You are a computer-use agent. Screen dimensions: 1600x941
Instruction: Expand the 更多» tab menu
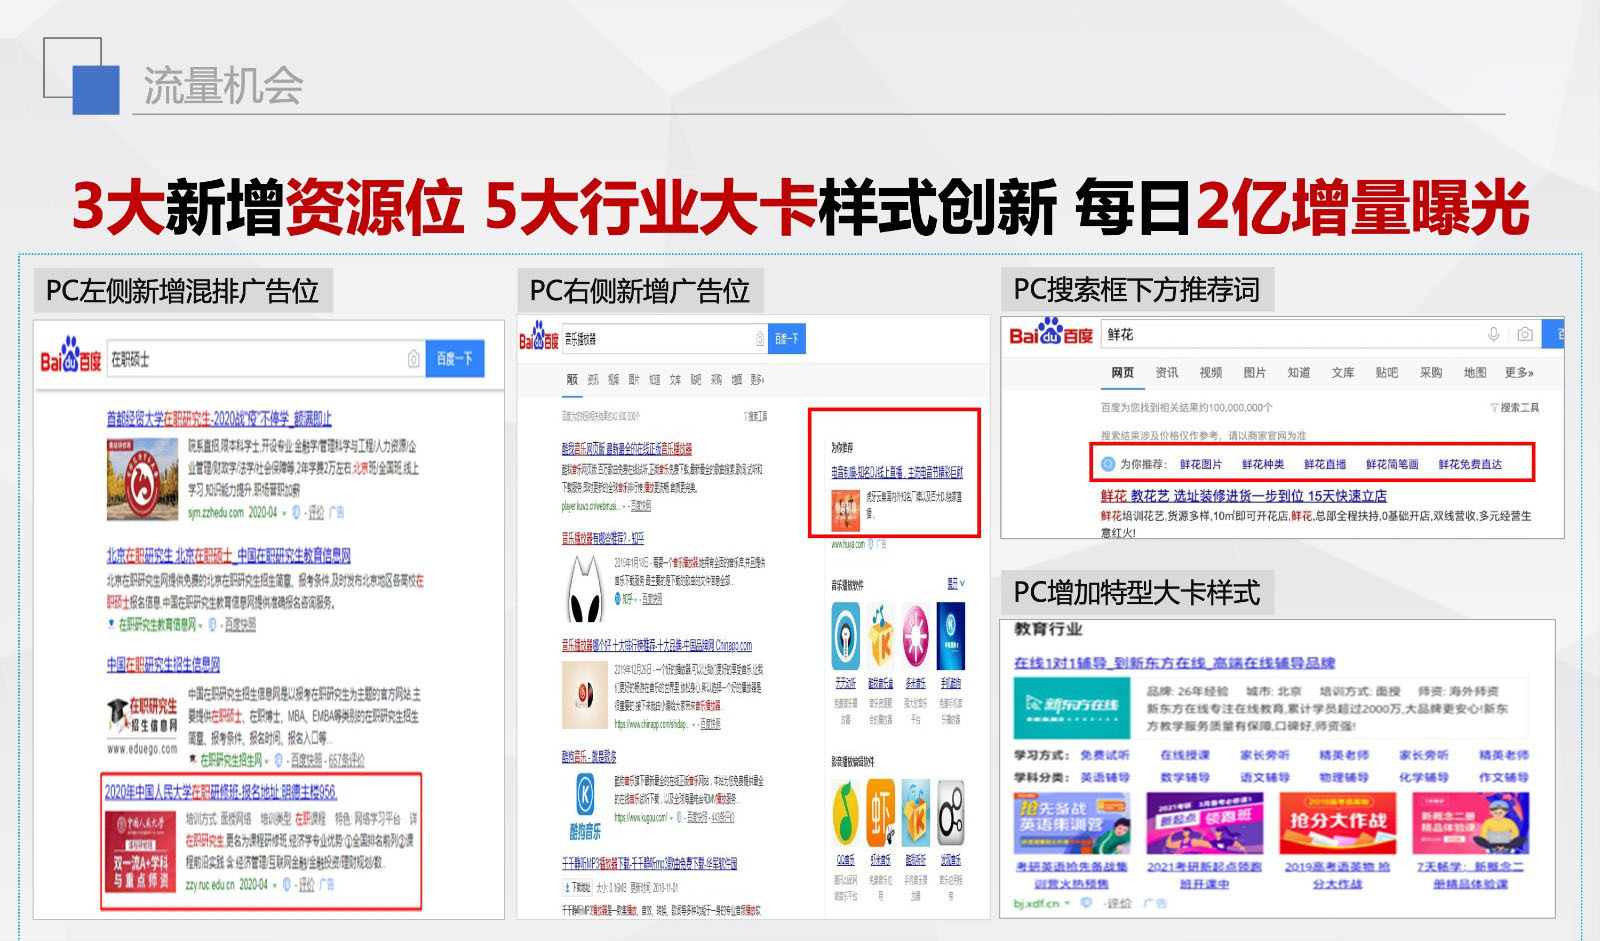pyautogui.click(x=1519, y=372)
